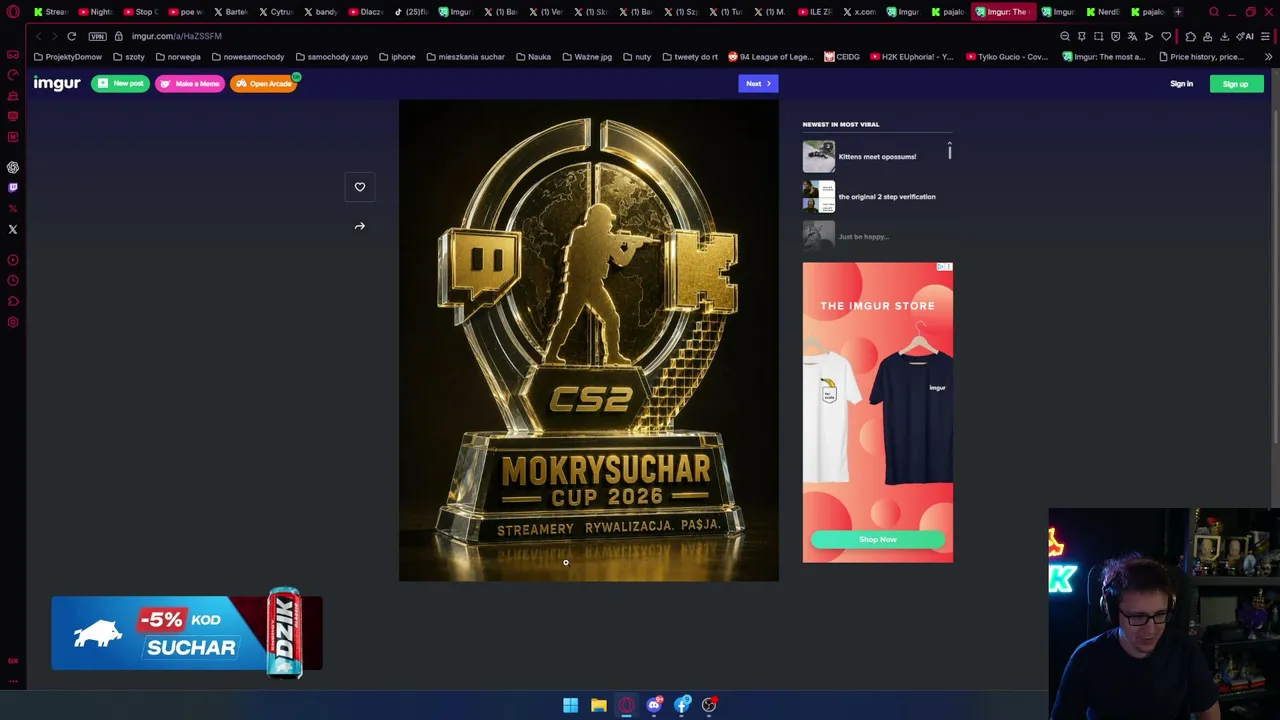Click the Kittens meet opossums thumbnail
Screen dimensions: 1280x720
[x=818, y=157]
